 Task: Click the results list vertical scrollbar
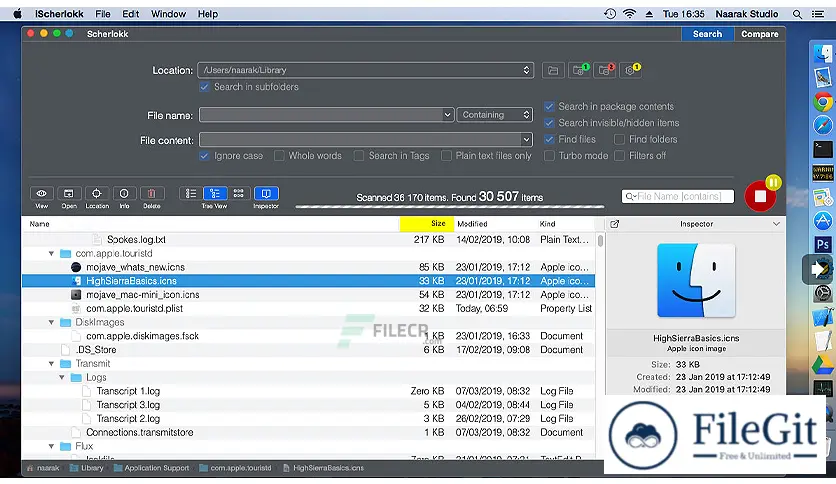600,241
